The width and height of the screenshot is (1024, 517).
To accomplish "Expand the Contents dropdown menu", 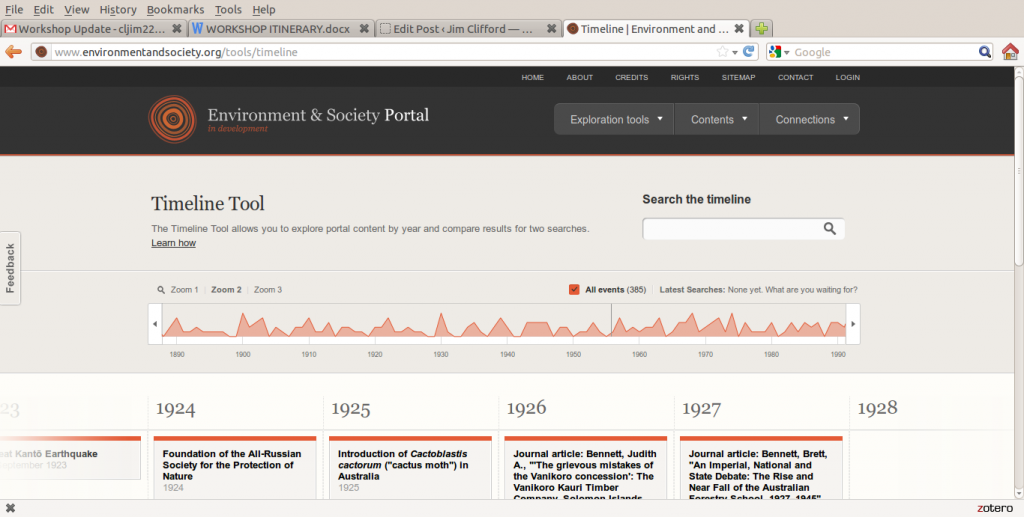I will pyautogui.click(x=718, y=119).
